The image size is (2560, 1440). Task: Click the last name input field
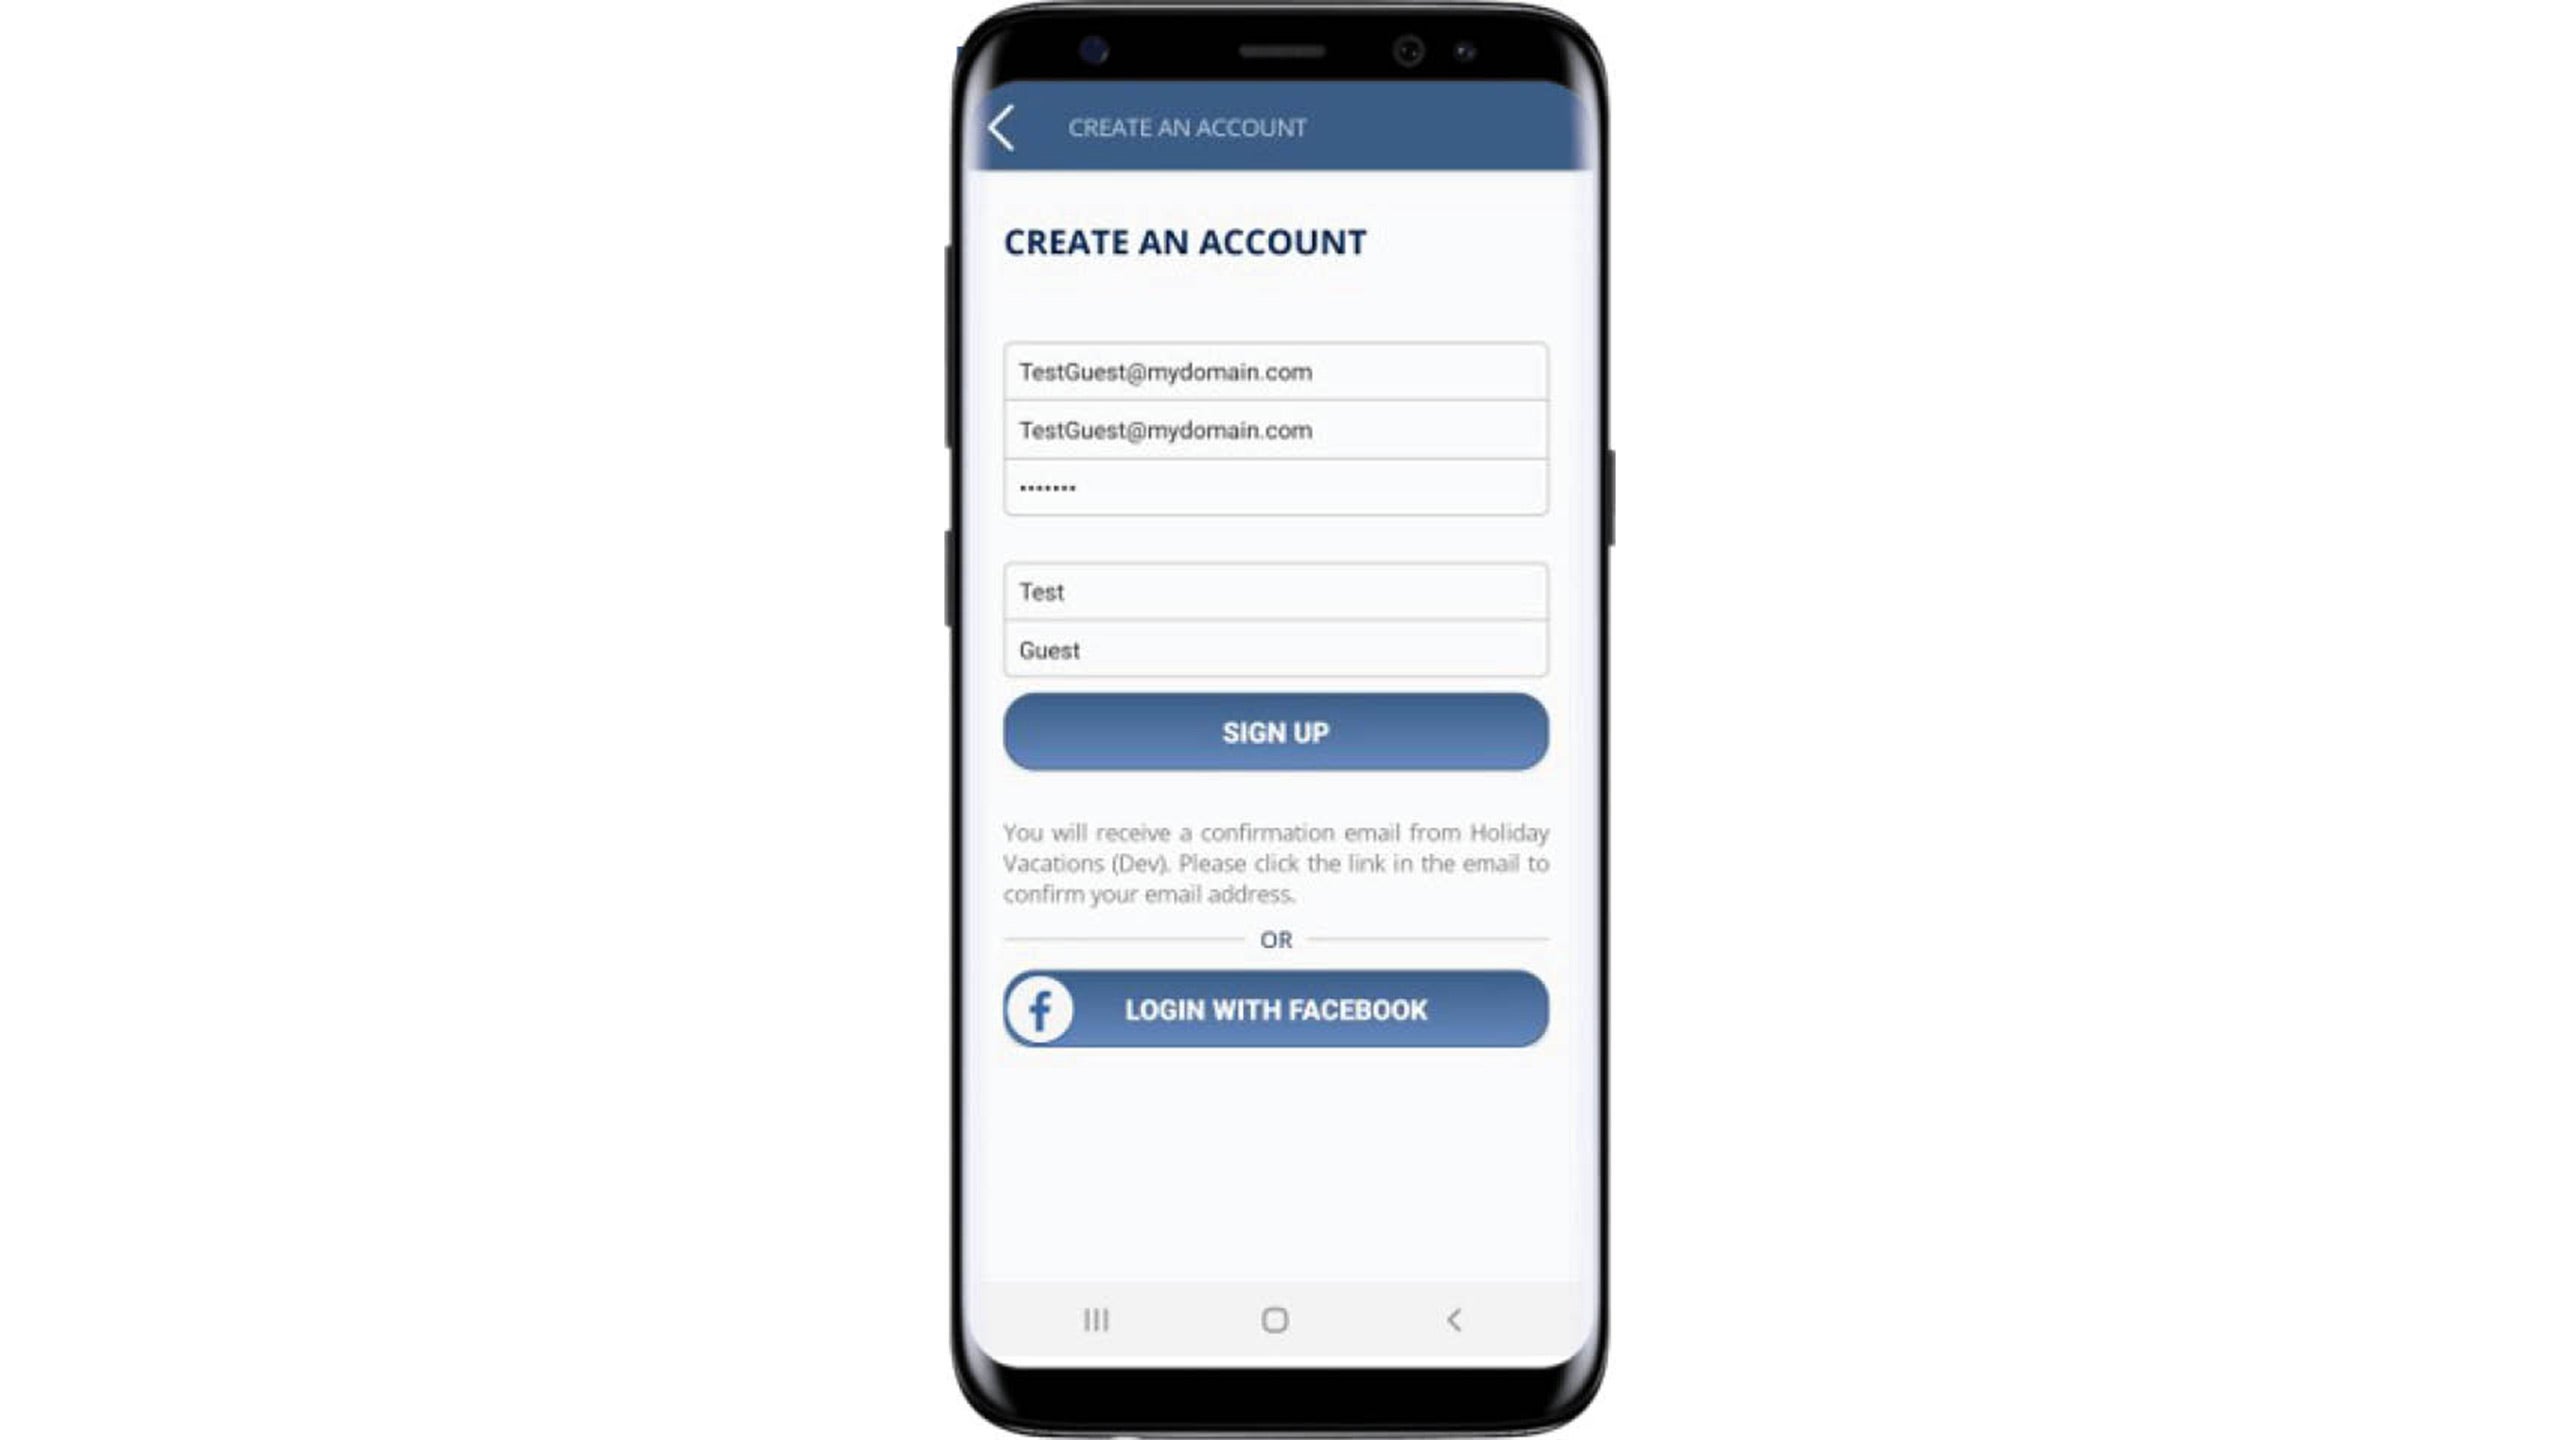point(1275,649)
